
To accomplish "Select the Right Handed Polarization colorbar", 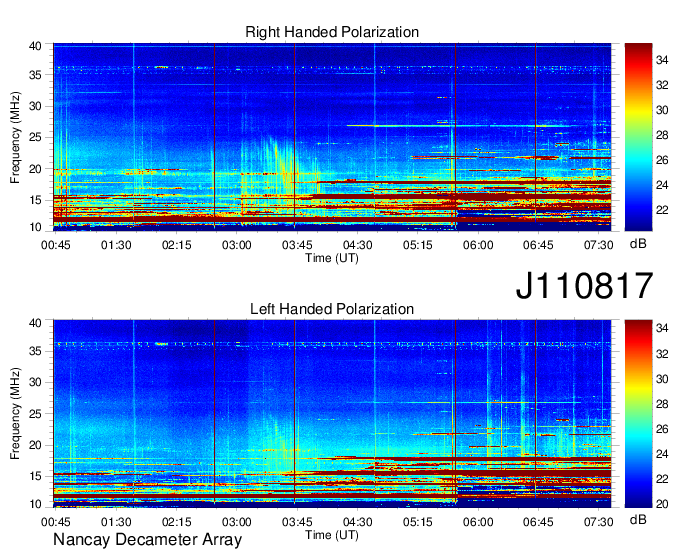I will [638, 137].
